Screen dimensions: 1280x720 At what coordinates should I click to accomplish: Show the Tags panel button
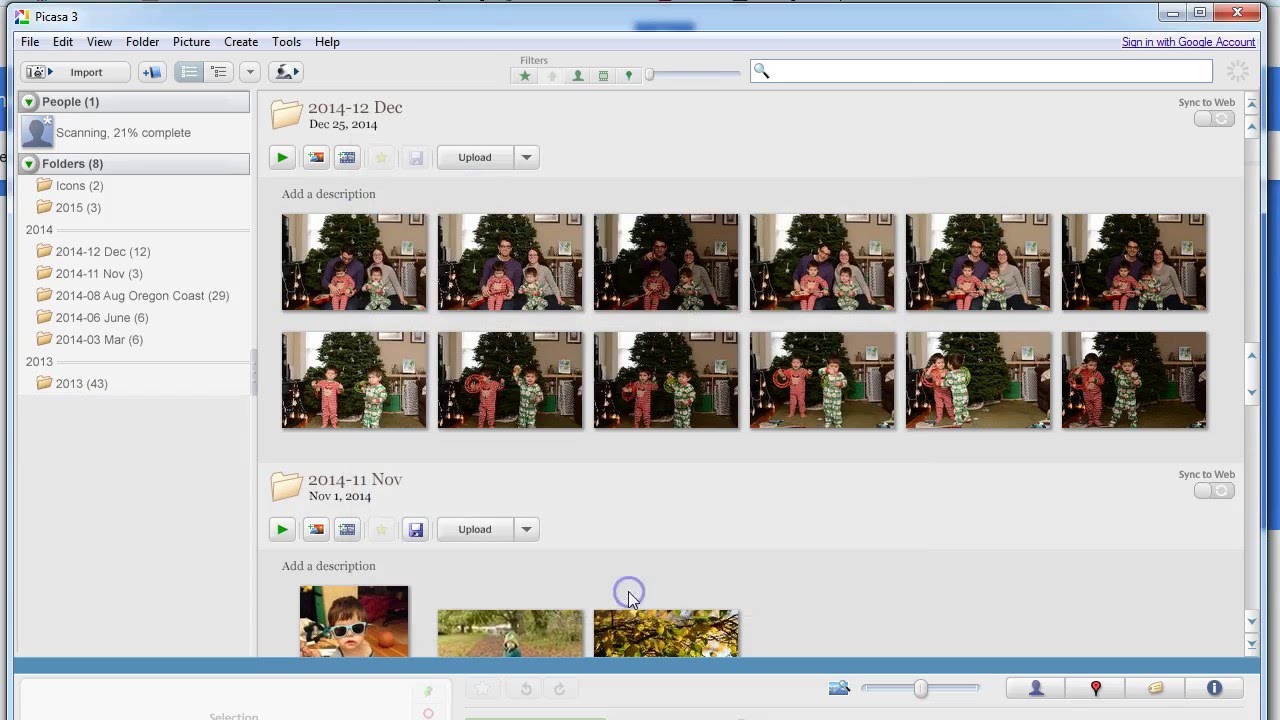coord(1155,688)
